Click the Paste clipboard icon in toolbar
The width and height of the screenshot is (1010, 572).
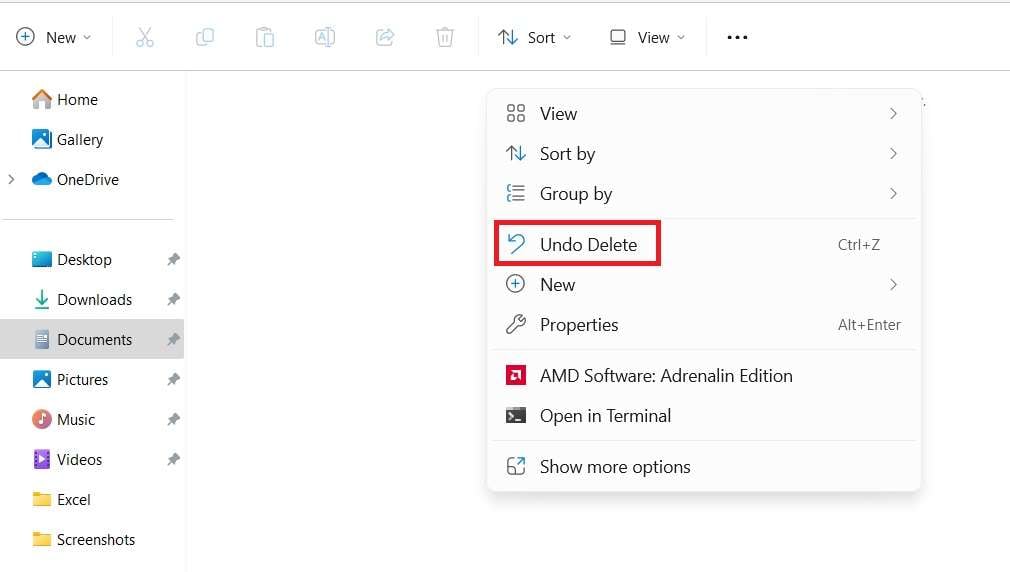click(265, 37)
